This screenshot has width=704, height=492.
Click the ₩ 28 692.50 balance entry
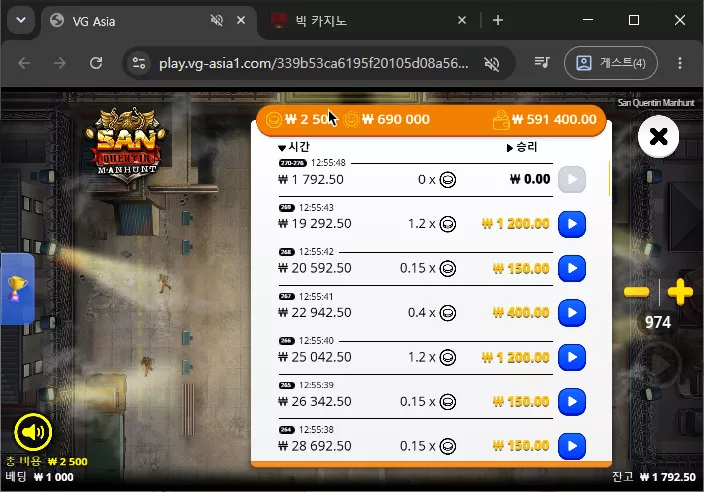[315, 446]
